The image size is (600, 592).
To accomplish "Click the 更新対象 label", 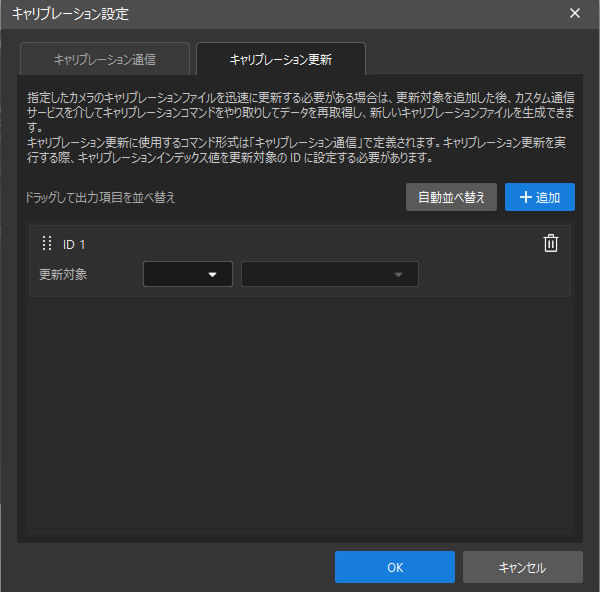I will tap(63, 274).
